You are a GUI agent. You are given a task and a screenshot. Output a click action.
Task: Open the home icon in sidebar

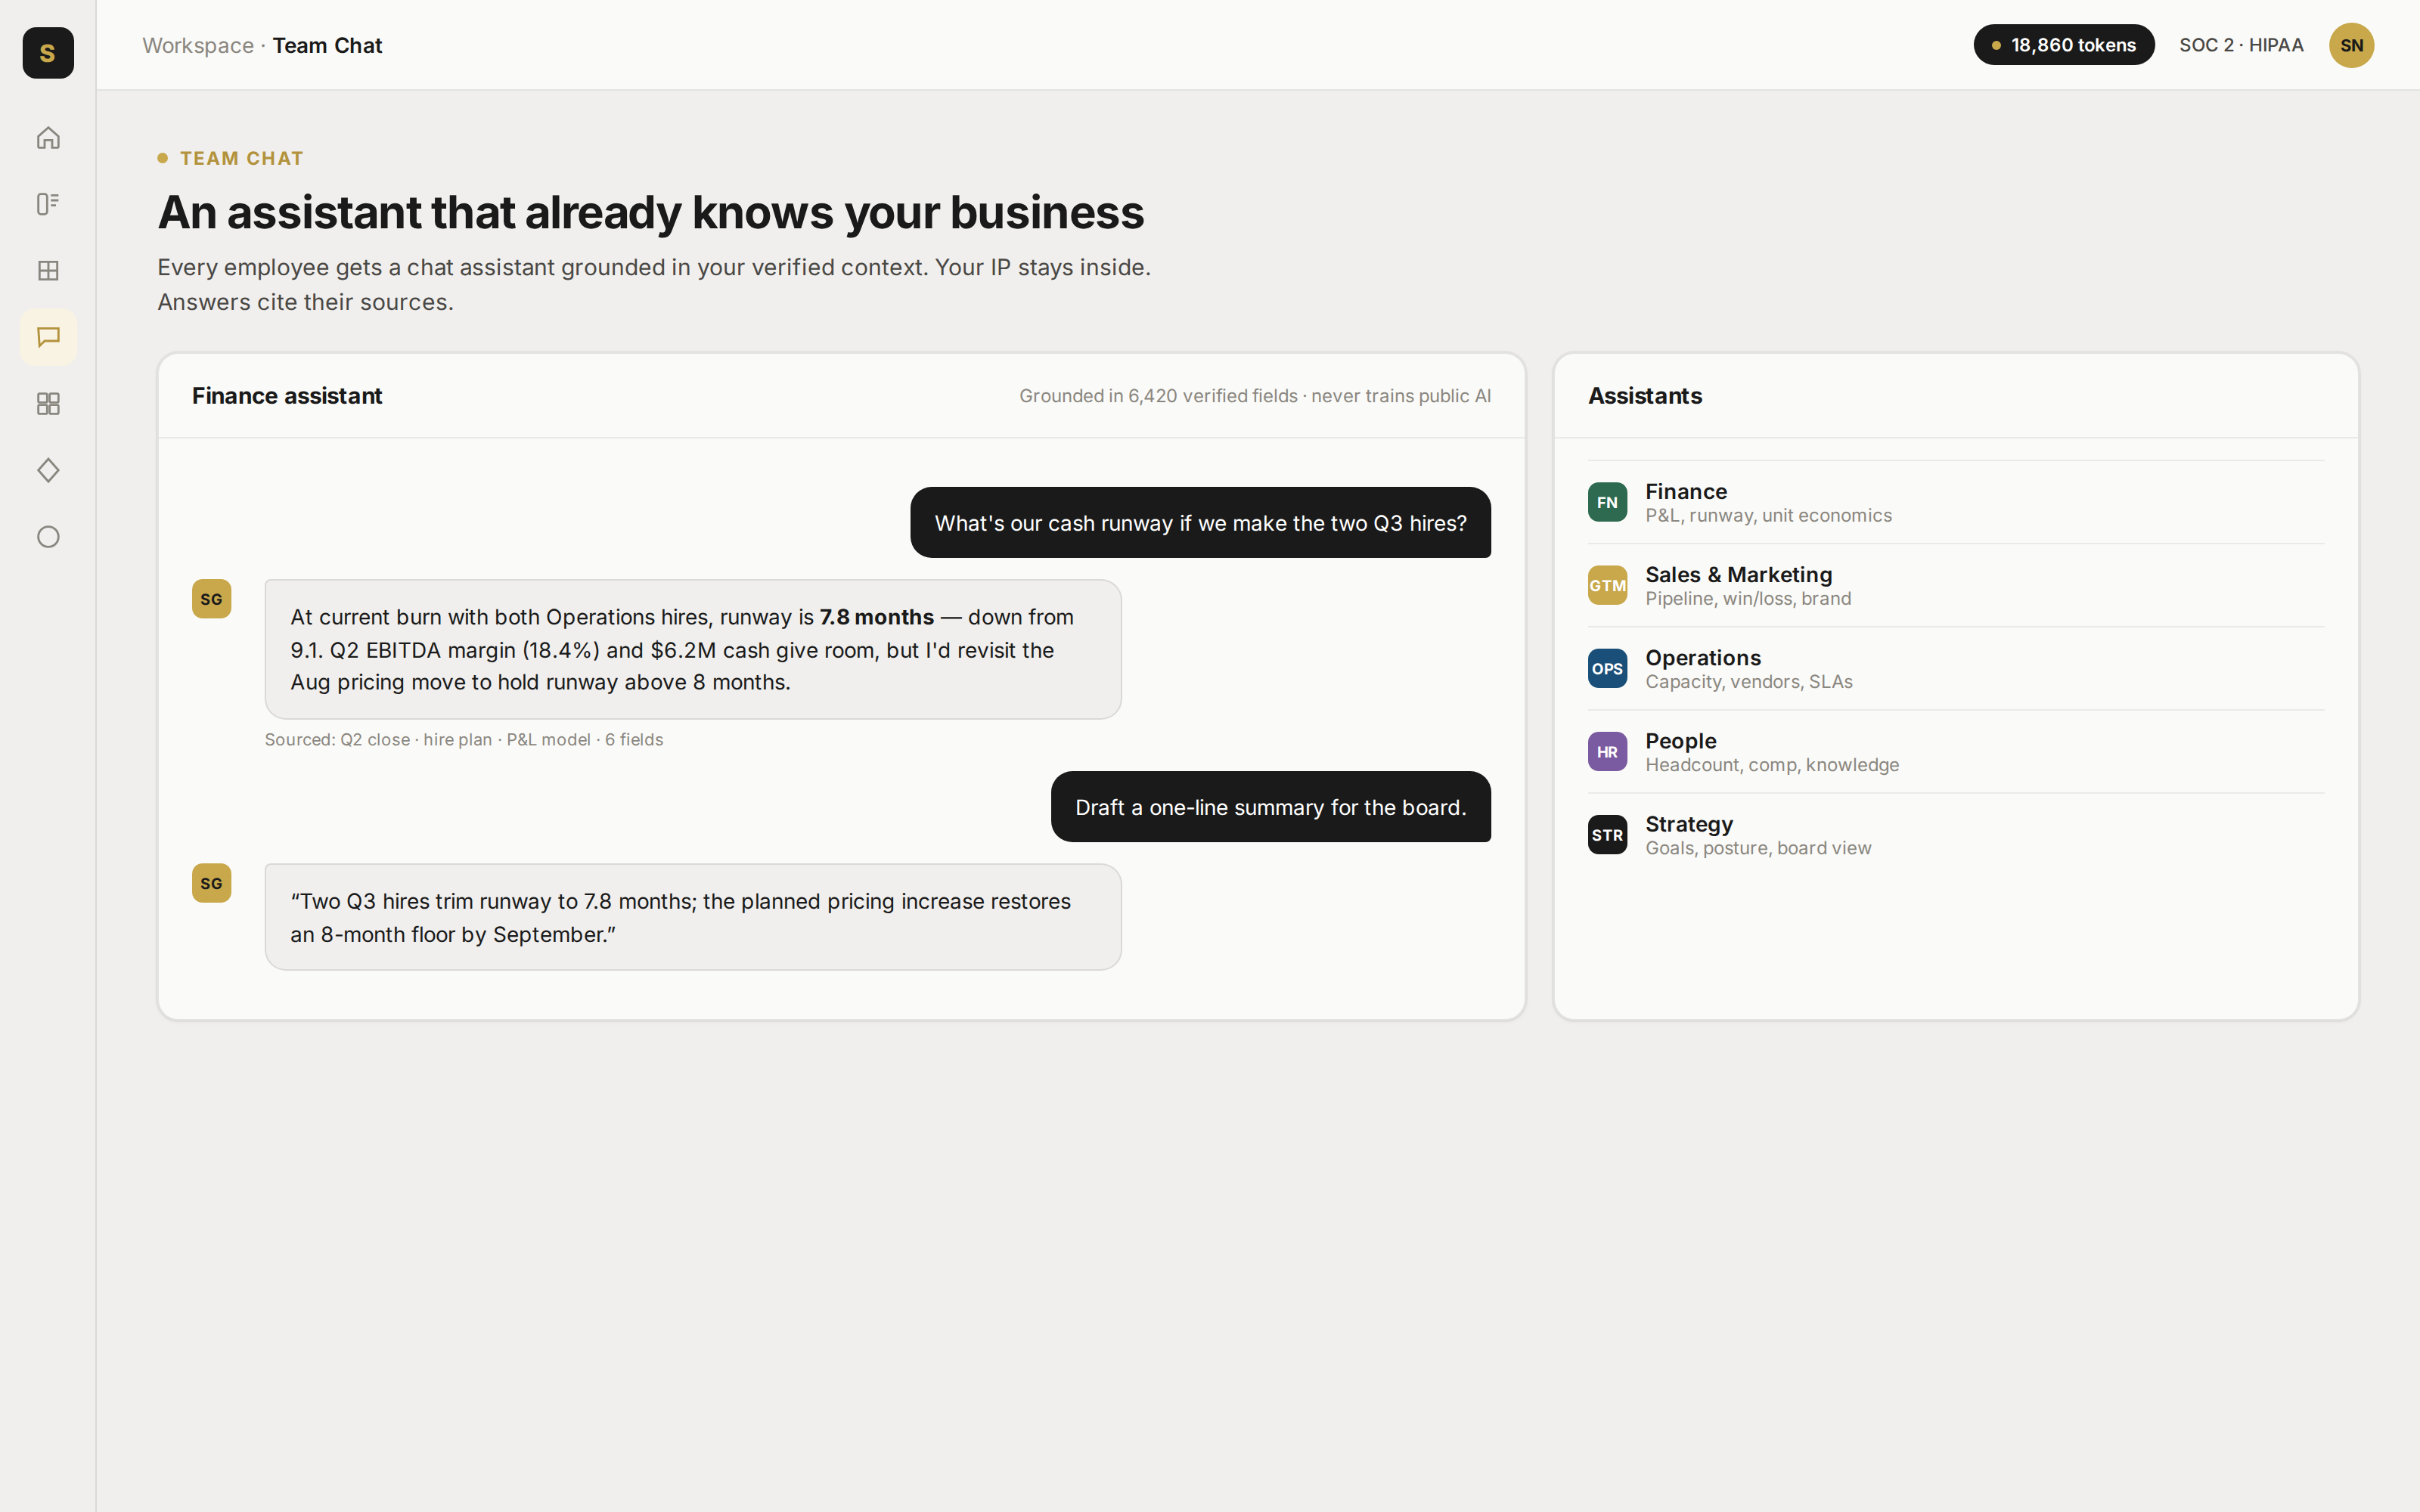click(x=48, y=137)
